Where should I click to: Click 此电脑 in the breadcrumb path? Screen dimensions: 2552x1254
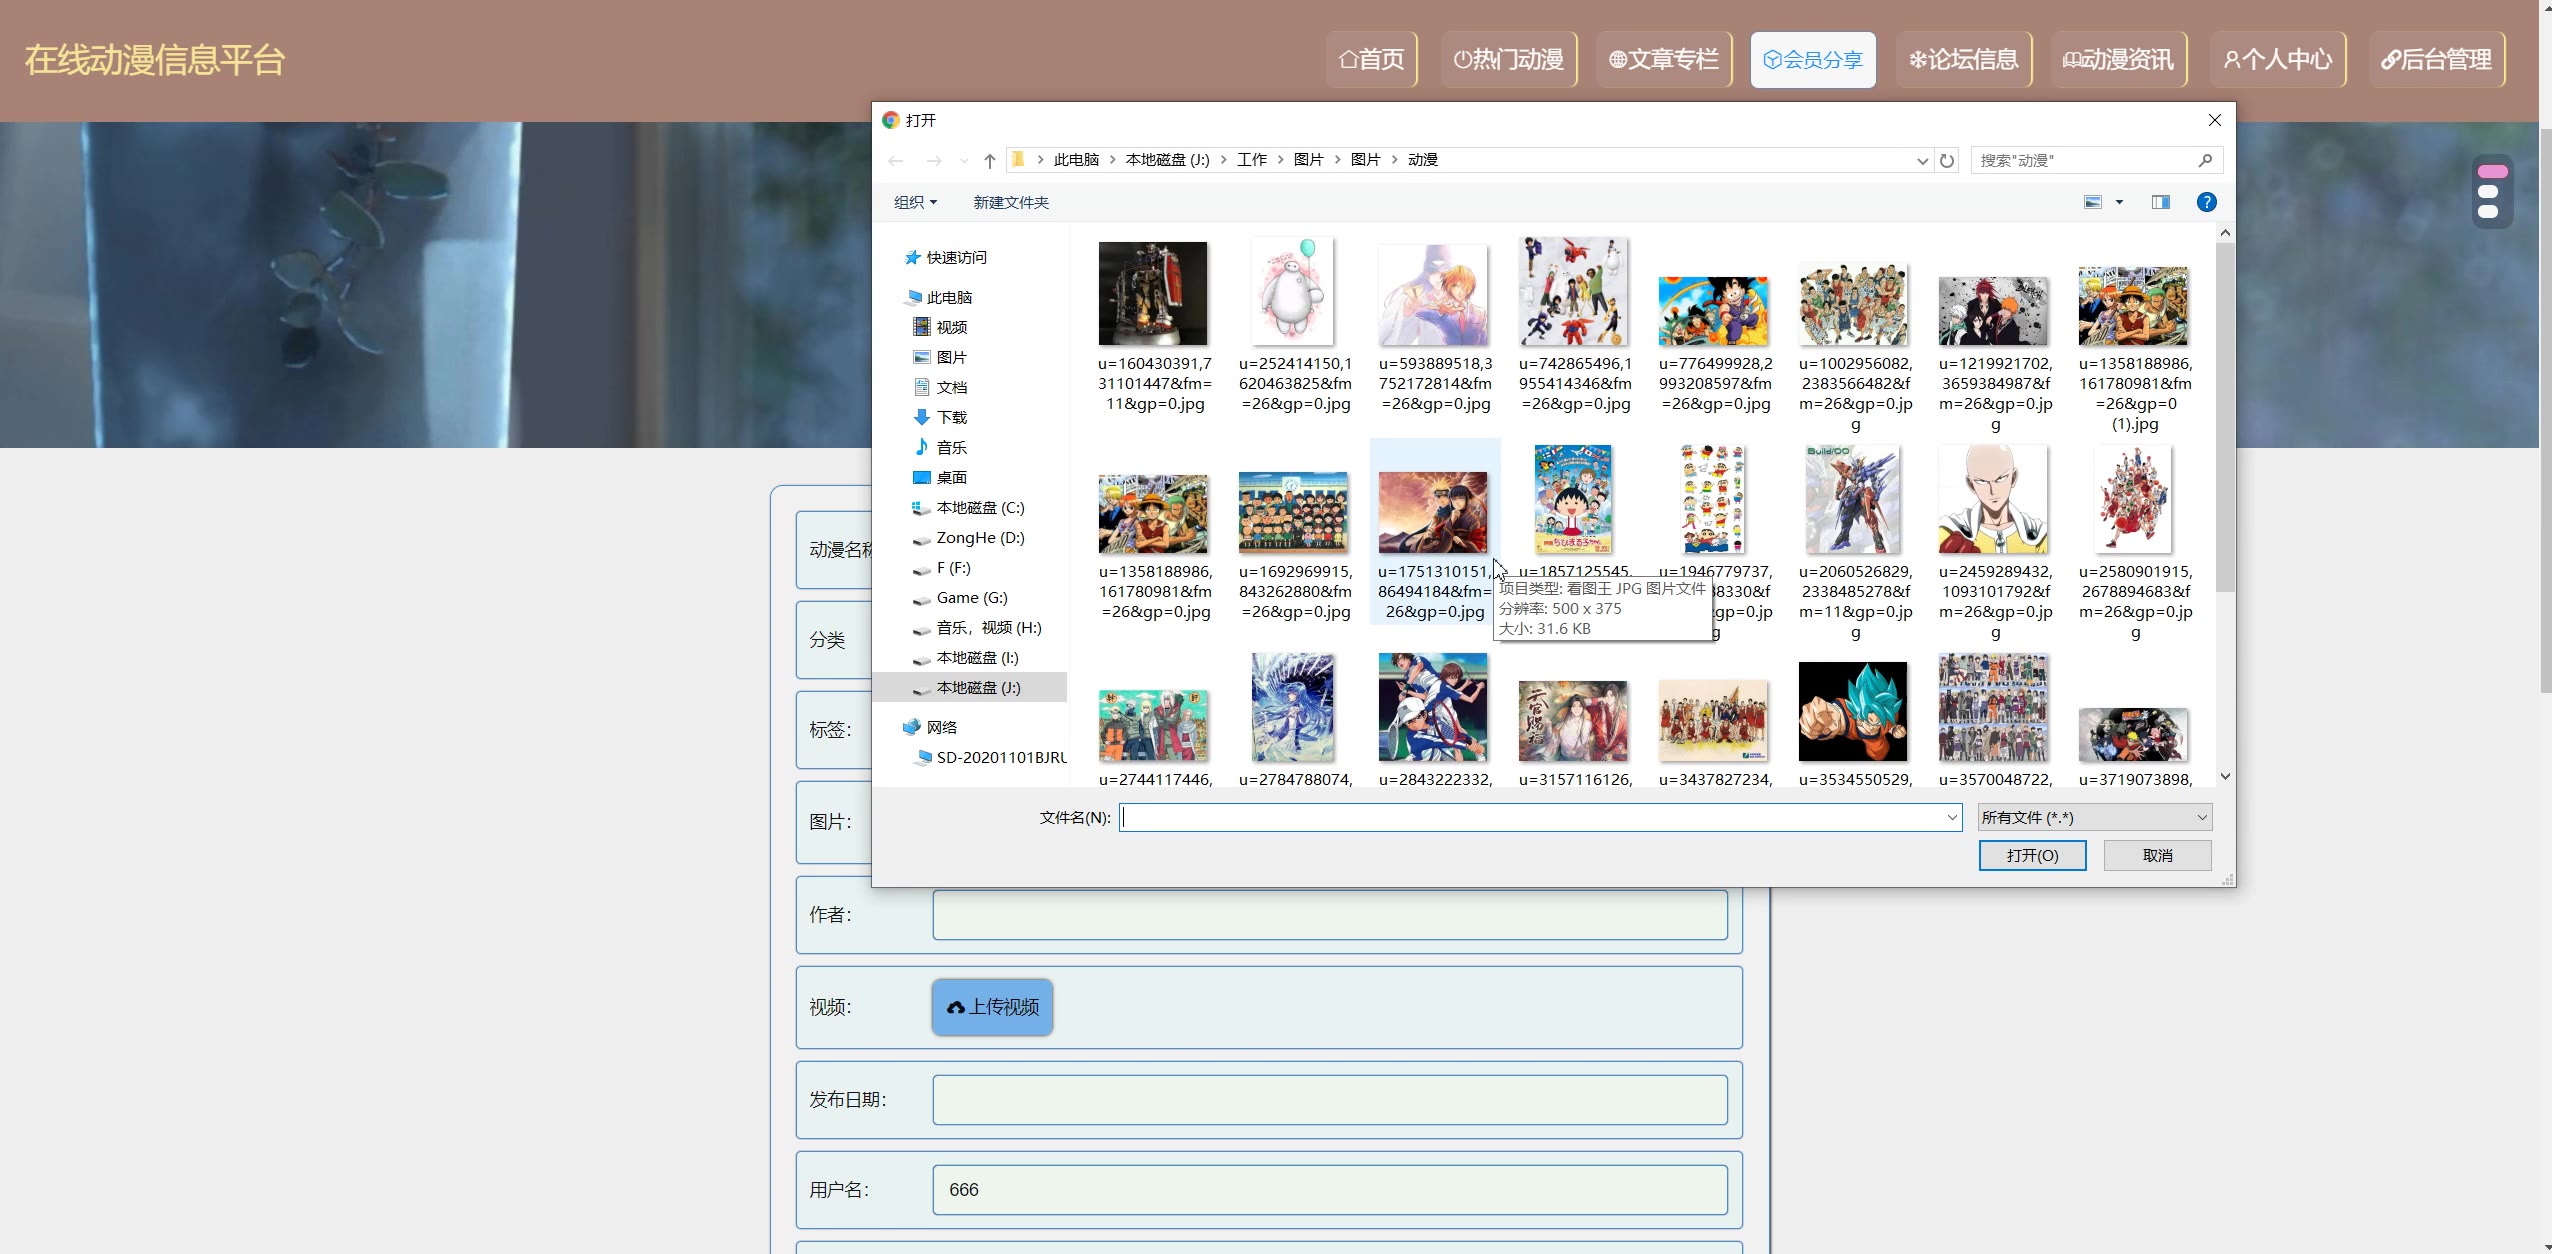[x=1076, y=160]
